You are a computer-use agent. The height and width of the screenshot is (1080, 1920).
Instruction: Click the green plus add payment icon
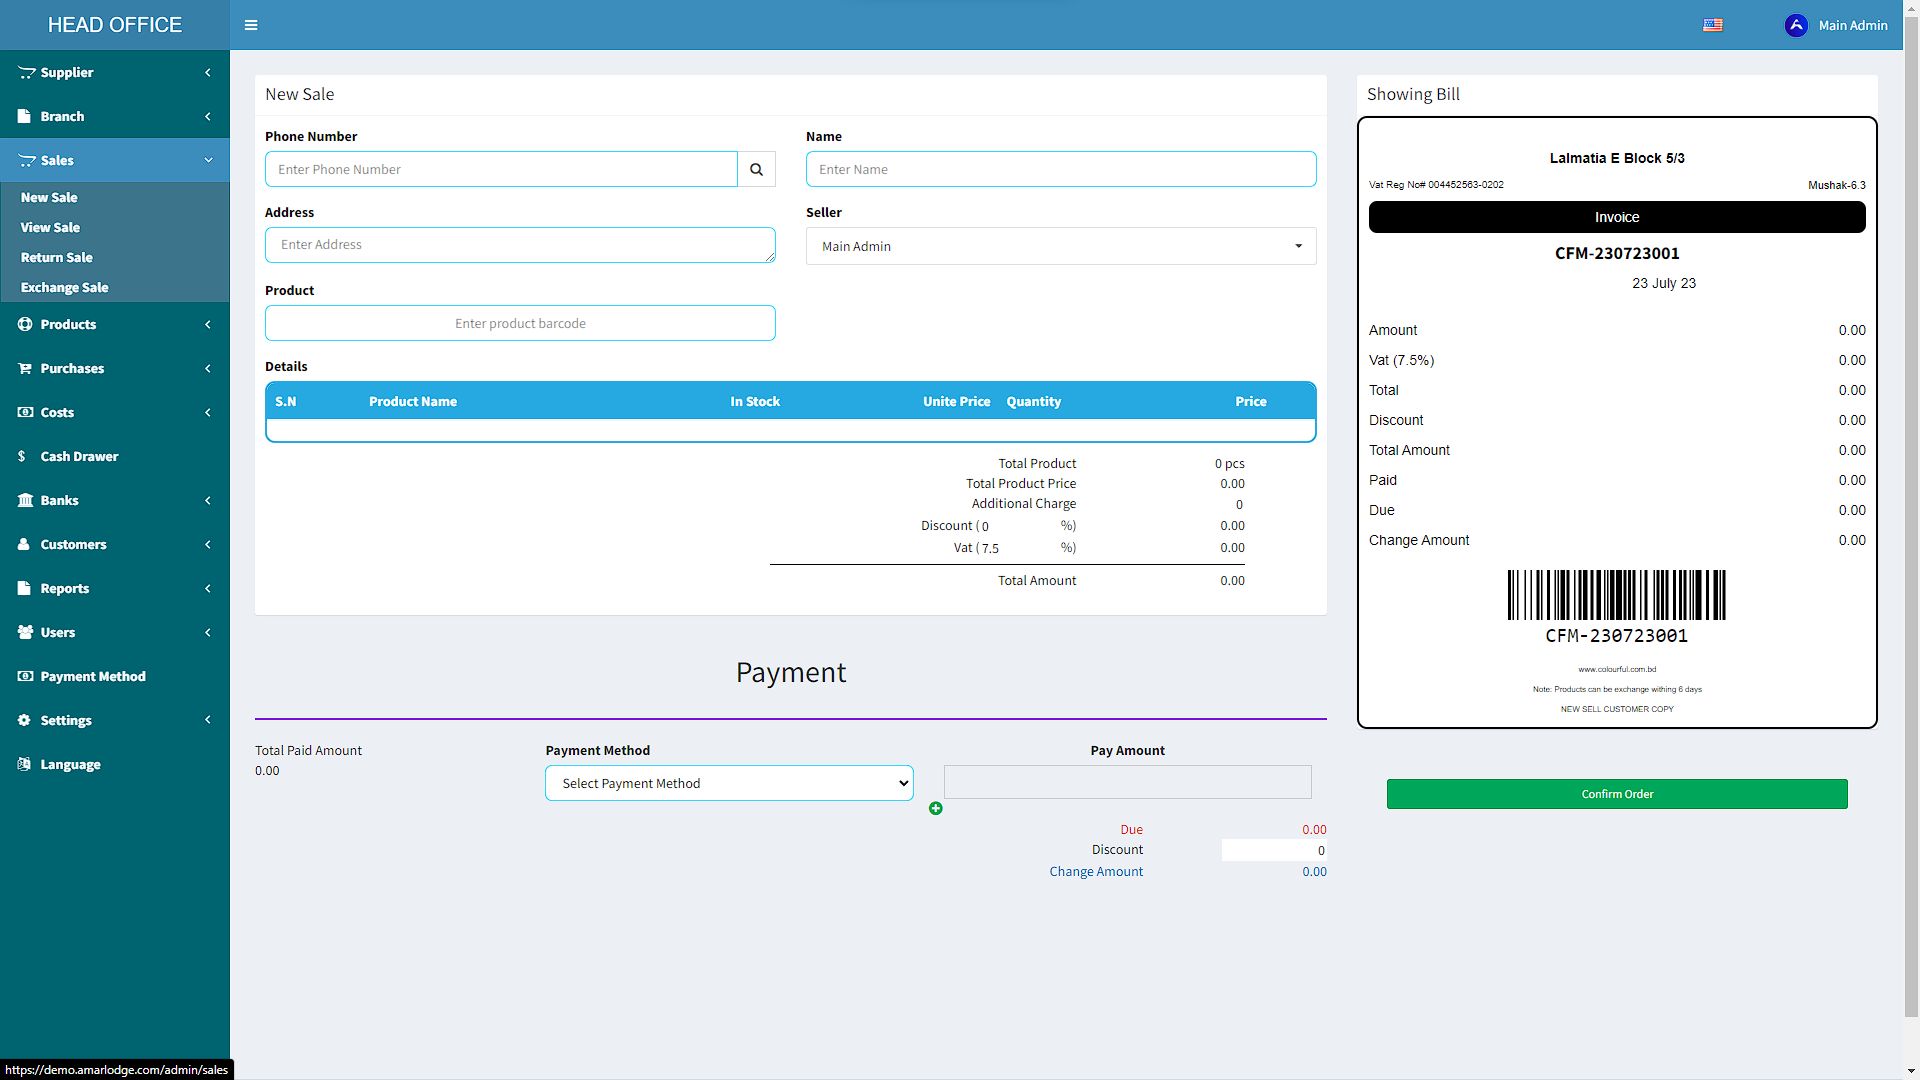click(935, 808)
